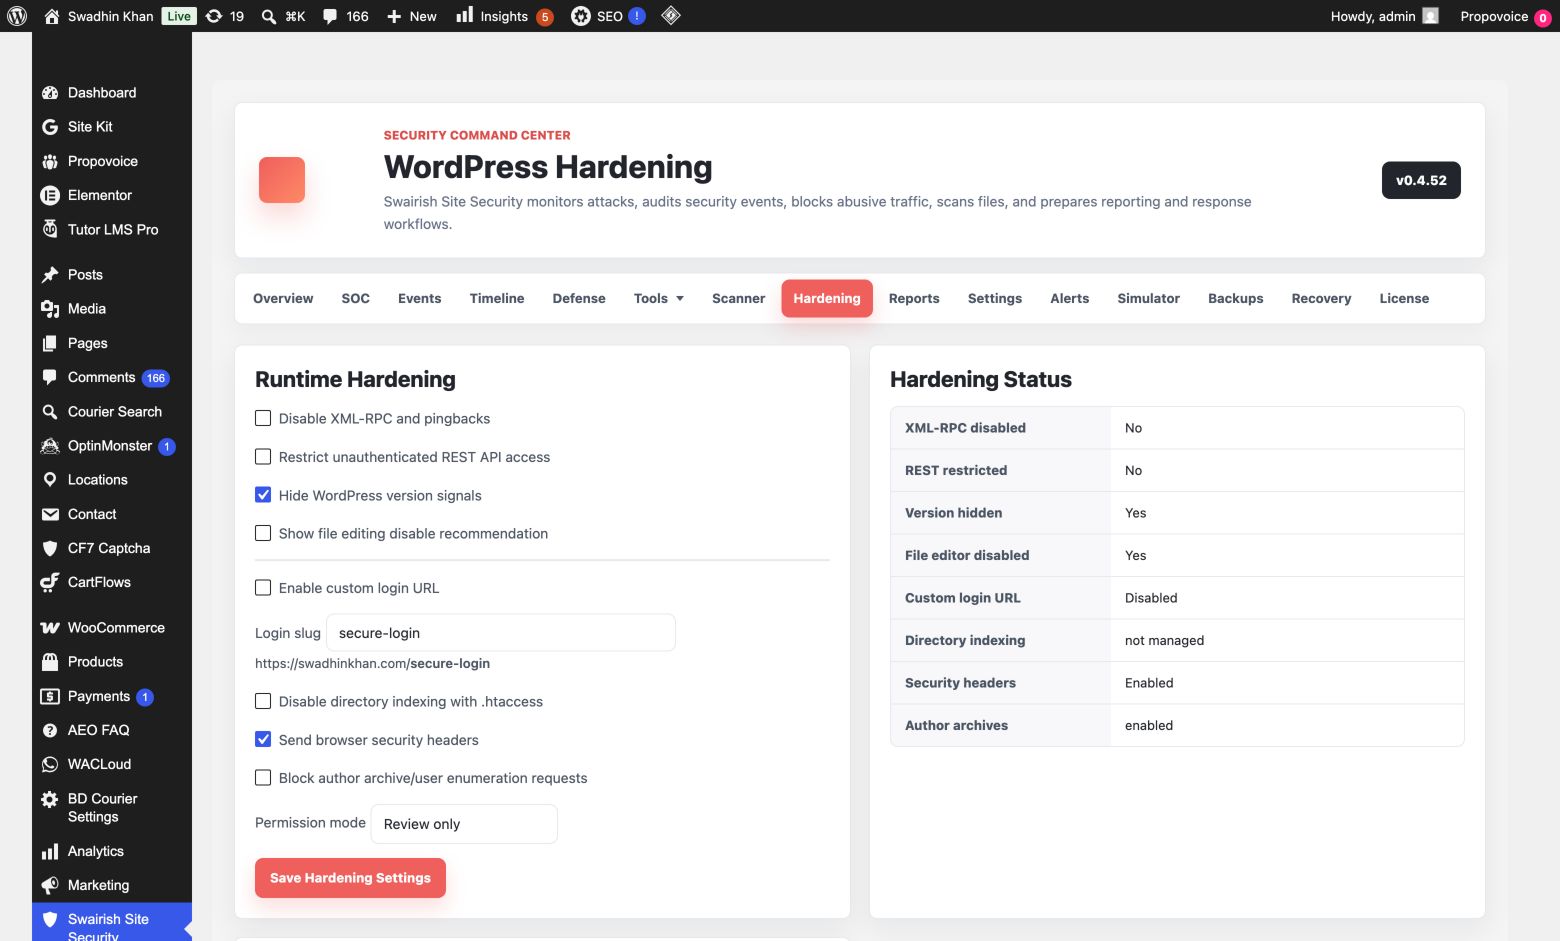
Task: Open the Scanner tab
Action: pyautogui.click(x=739, y=298)
